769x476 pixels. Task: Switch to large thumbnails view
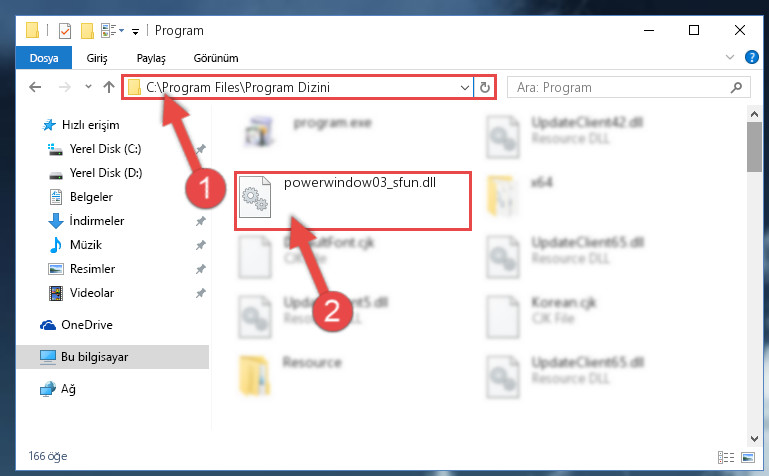[x=748, y=457]
